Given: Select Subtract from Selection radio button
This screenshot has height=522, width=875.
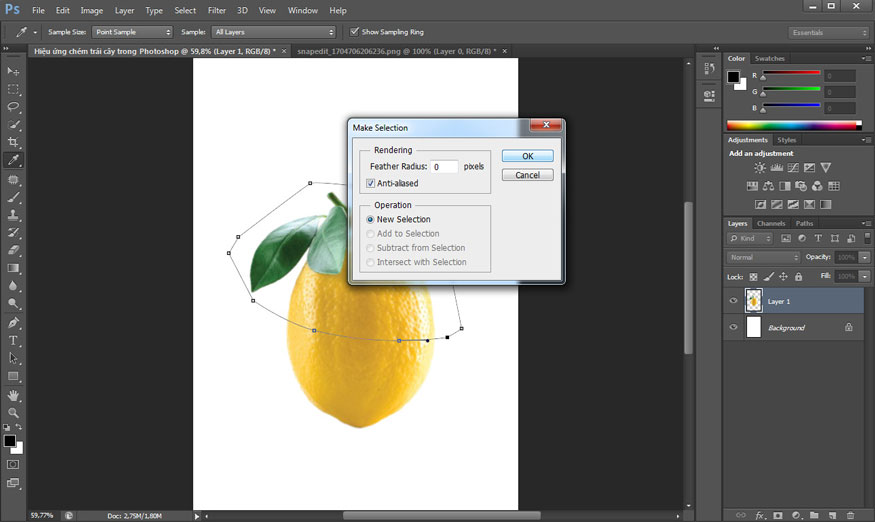Looking at the screenshot, I should pos(370,248).
